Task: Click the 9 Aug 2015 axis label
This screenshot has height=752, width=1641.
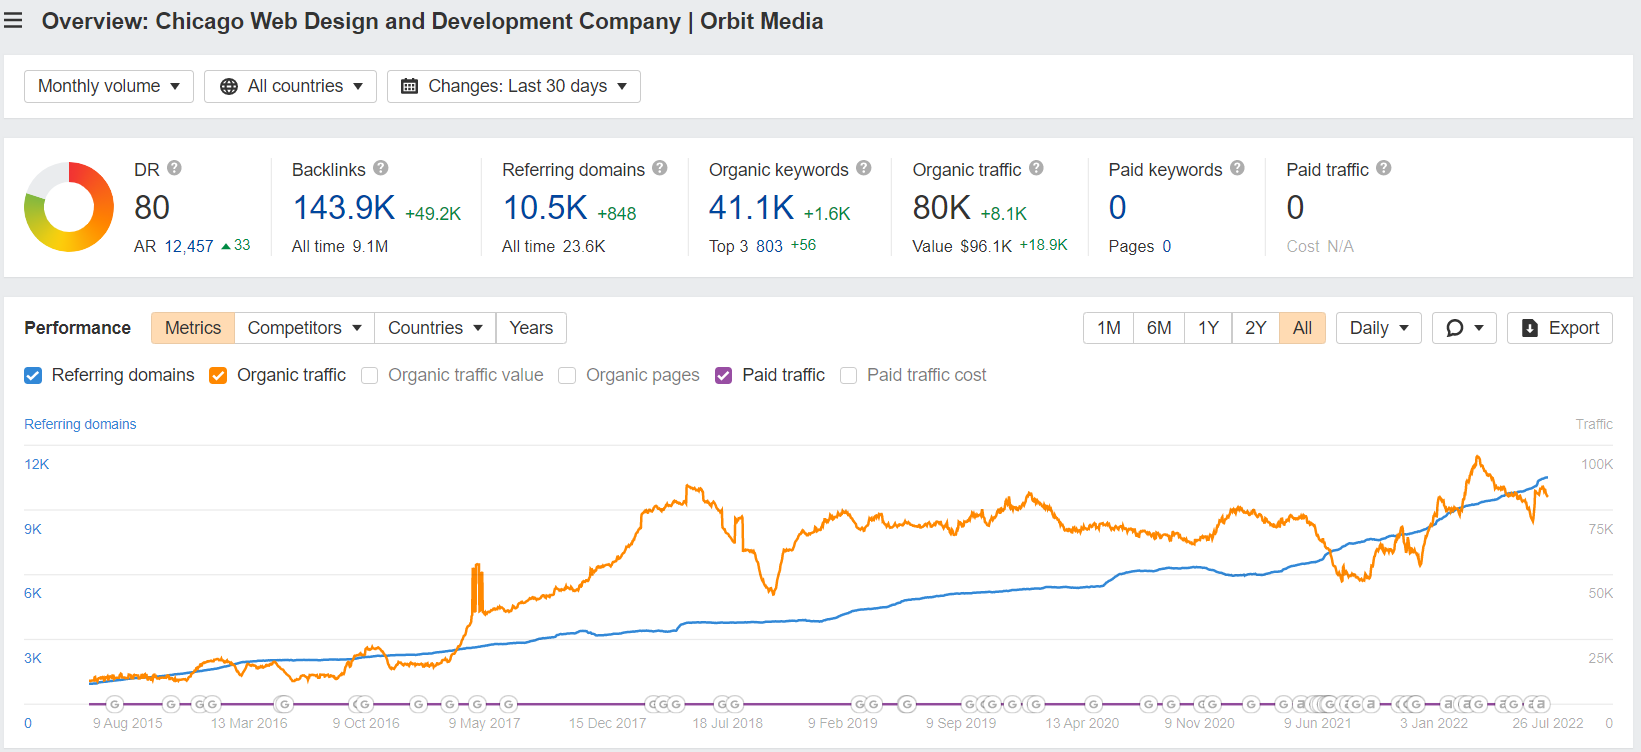Action: [x=127, y=723]
